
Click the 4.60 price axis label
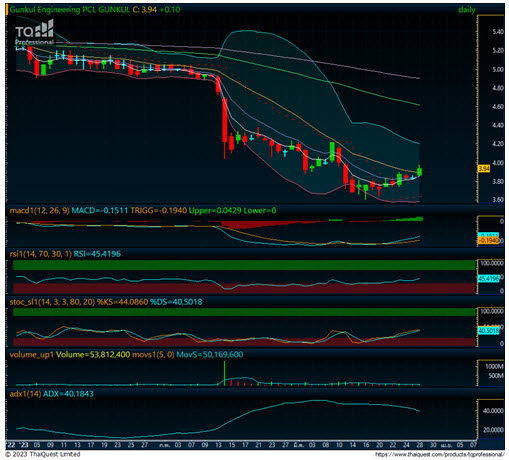click(x=498, y=107)
